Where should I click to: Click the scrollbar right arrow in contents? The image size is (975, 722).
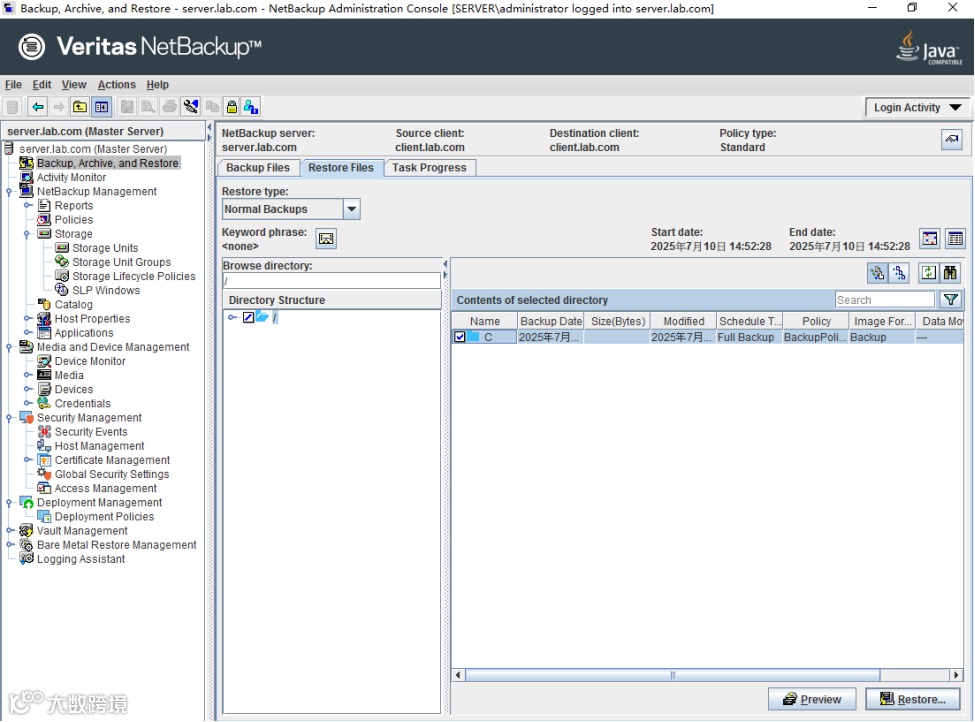(x=956, y=675)
